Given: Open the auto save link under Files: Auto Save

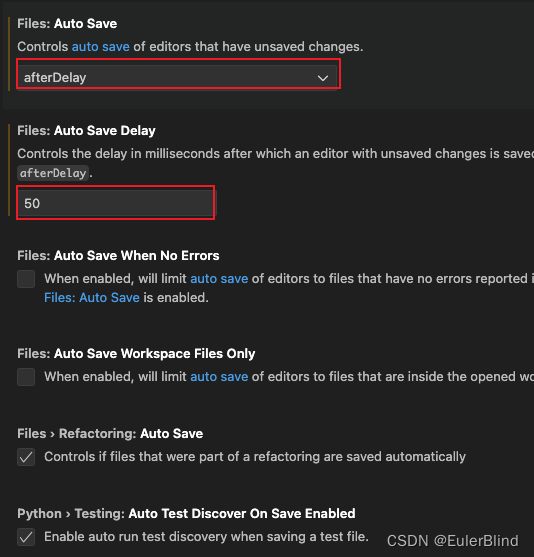Looking at the screenshot, I should click(x=101, y=47).
